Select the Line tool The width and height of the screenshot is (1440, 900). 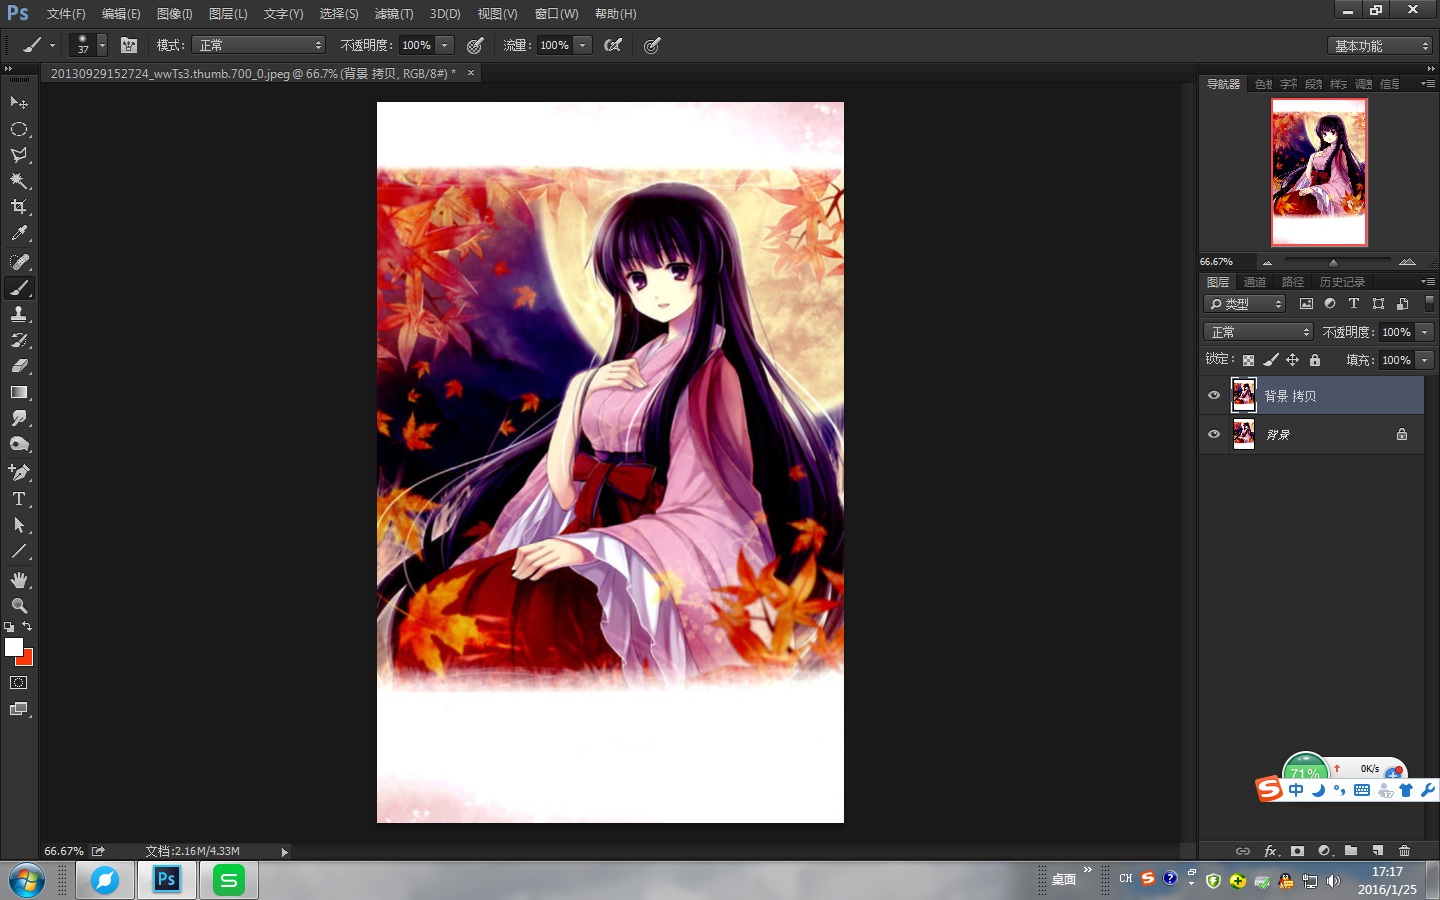(x=19, y=551)
